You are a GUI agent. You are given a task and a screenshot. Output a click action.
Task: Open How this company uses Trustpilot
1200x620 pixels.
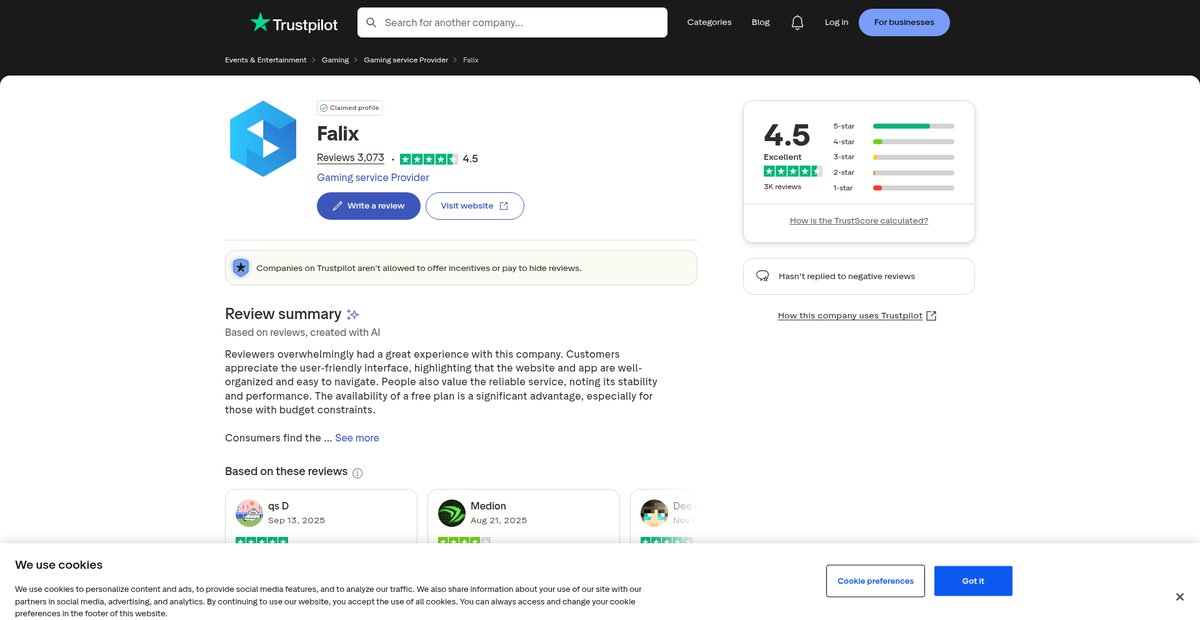(x=857, y=316)
